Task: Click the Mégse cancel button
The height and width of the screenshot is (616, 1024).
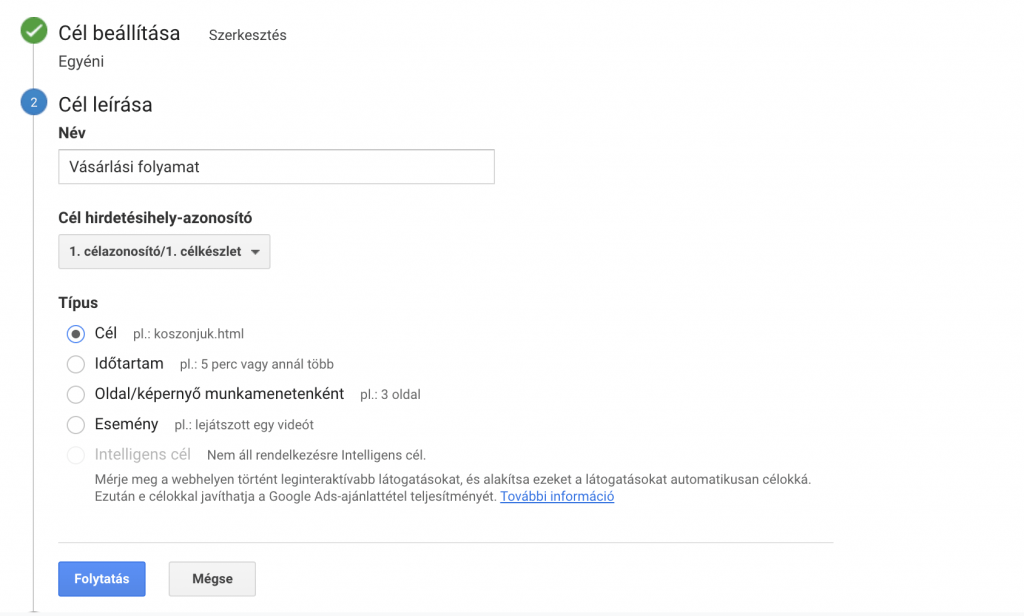Action: click(x=212, y=579)
